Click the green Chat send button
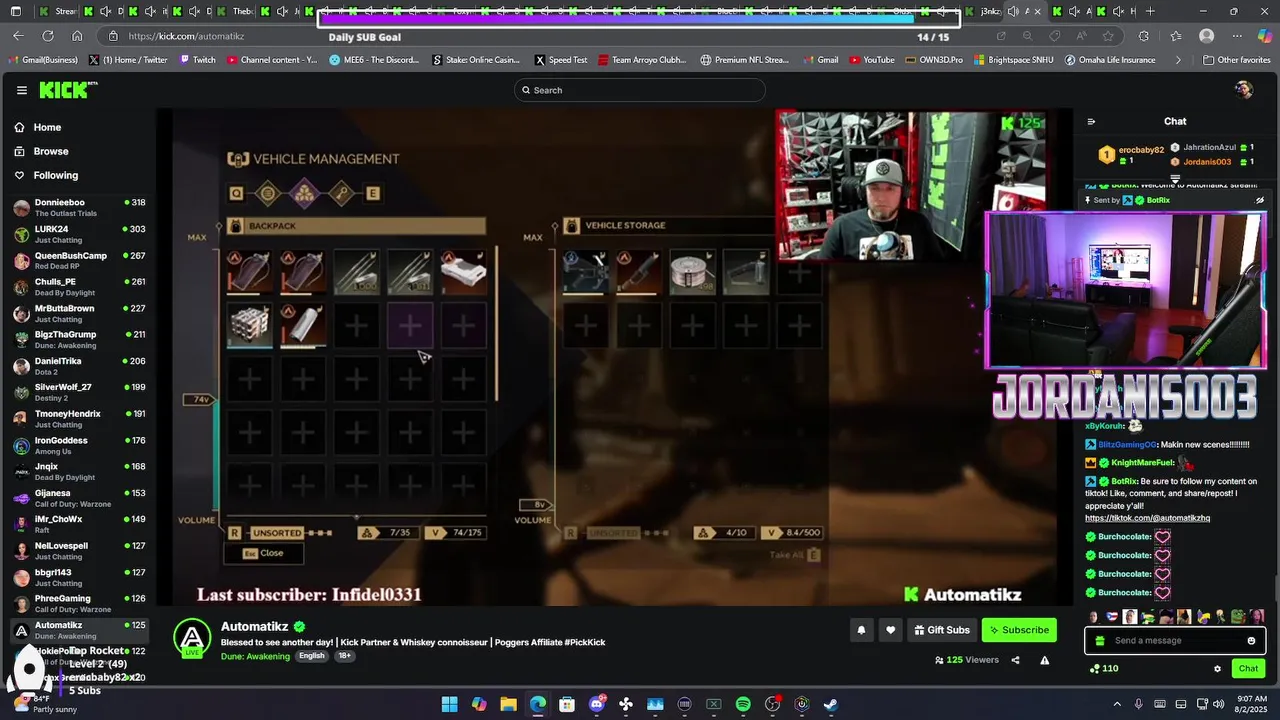Screen dimensions: 1280x720 [x=1248, y=669]
